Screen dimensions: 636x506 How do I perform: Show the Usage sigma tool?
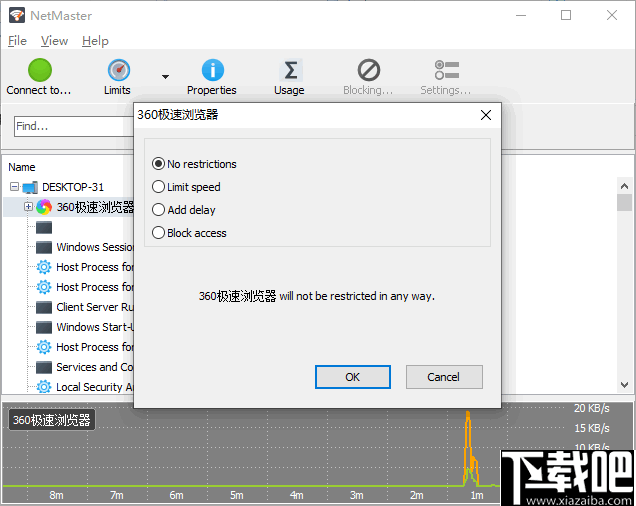(290, 70)
